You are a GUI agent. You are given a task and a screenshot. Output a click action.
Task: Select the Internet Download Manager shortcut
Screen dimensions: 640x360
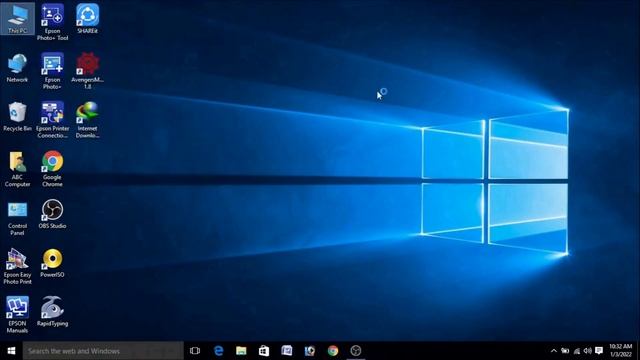pyautogui.click(x=87, y=120)
